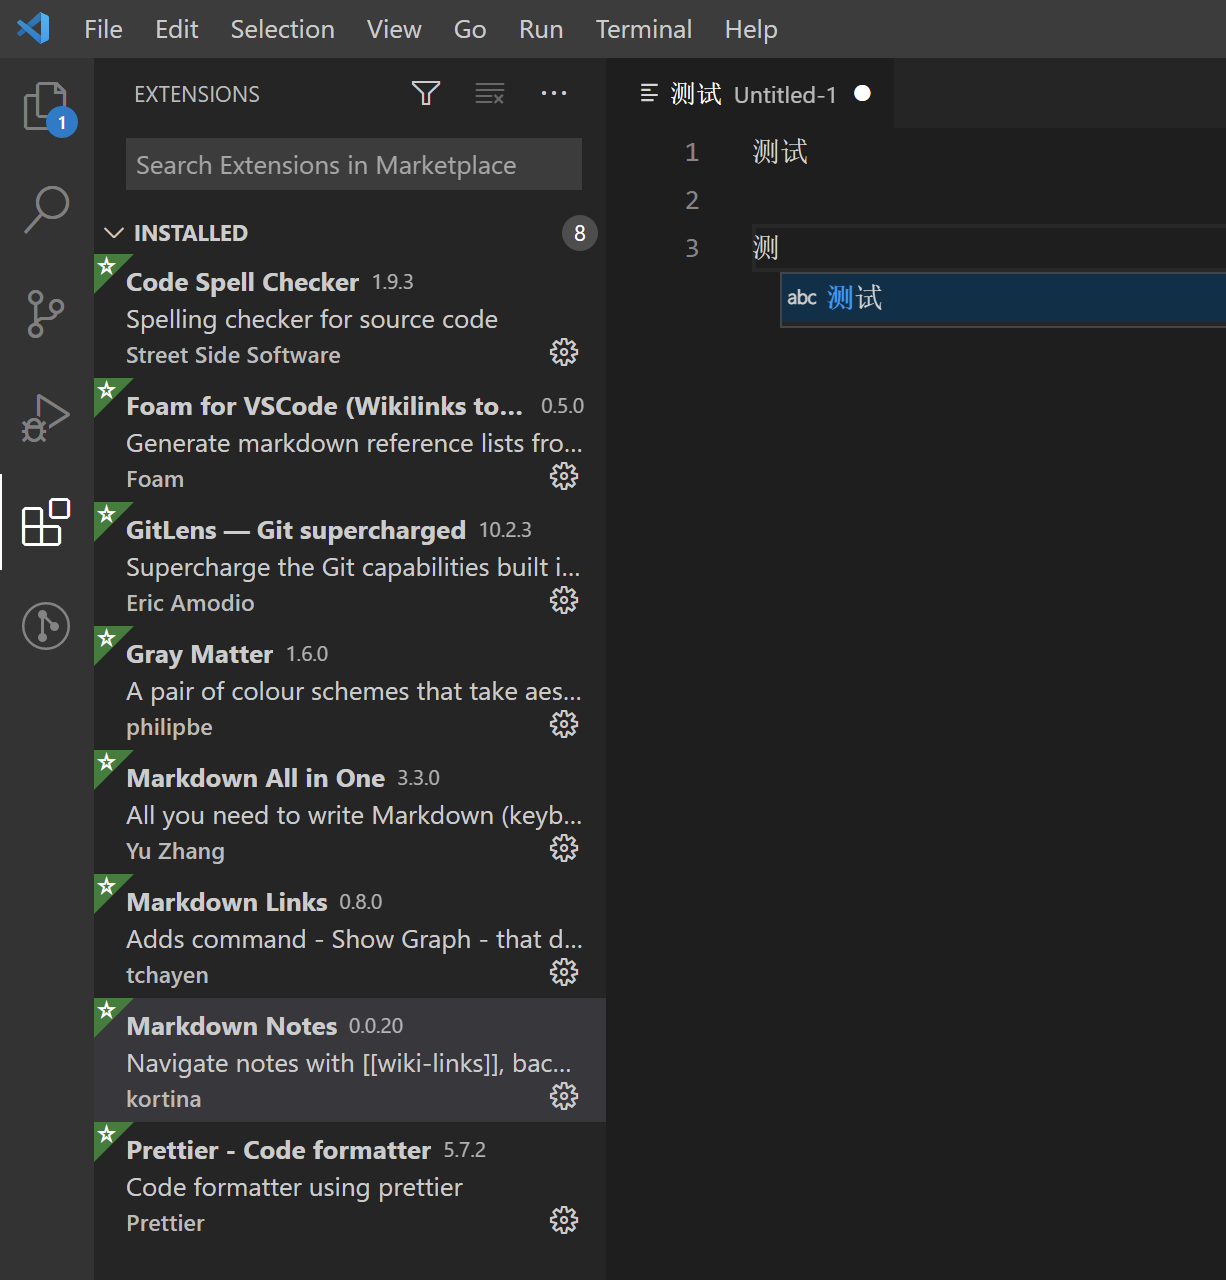Open manage gear for Markdown Notes
Screen dimensions: 1226x1280
point(564,1096)
